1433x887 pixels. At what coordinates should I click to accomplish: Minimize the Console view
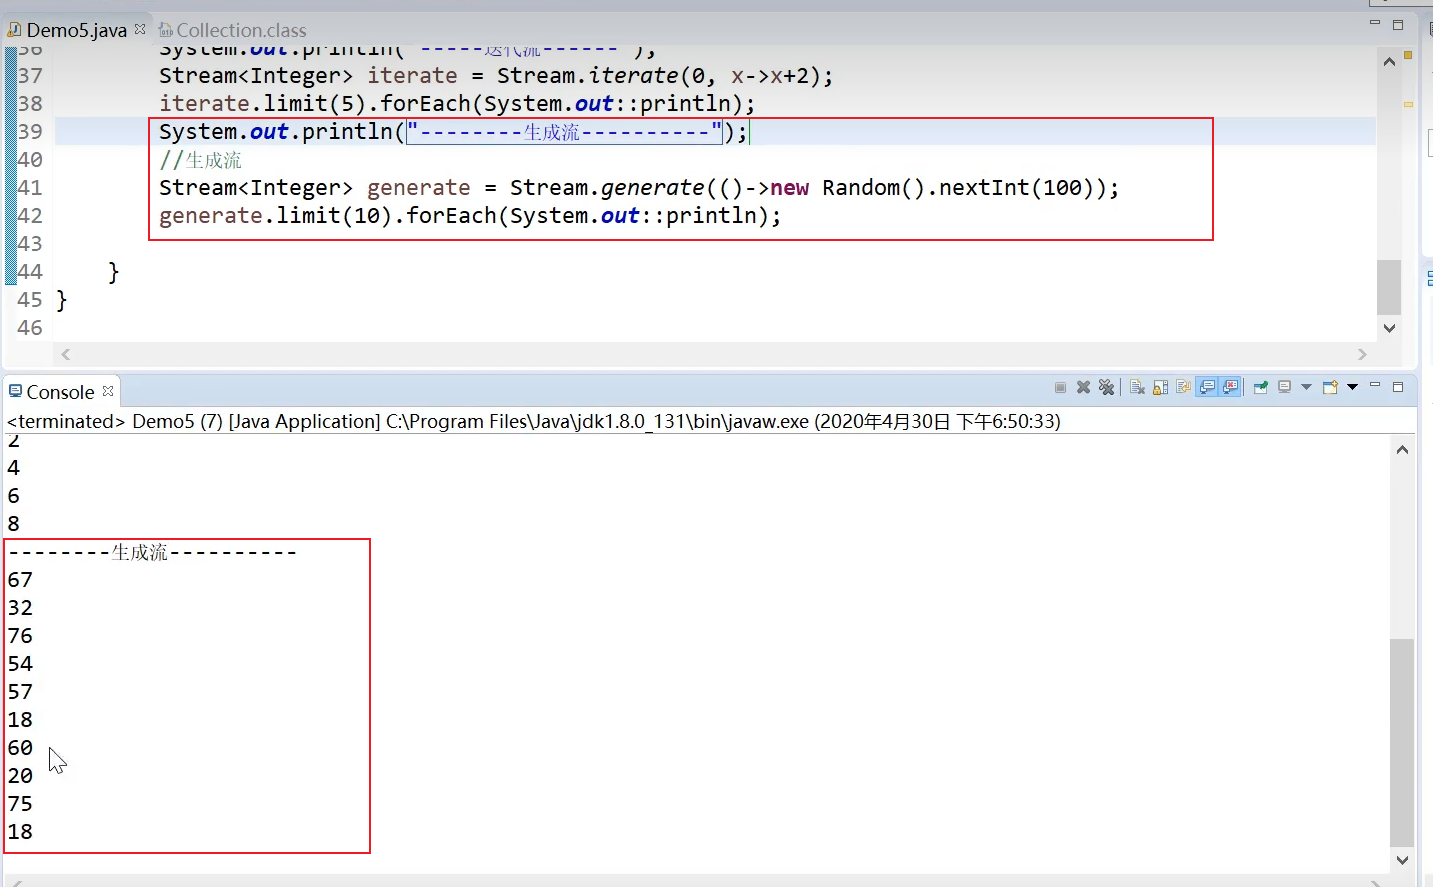[1375, 386]
